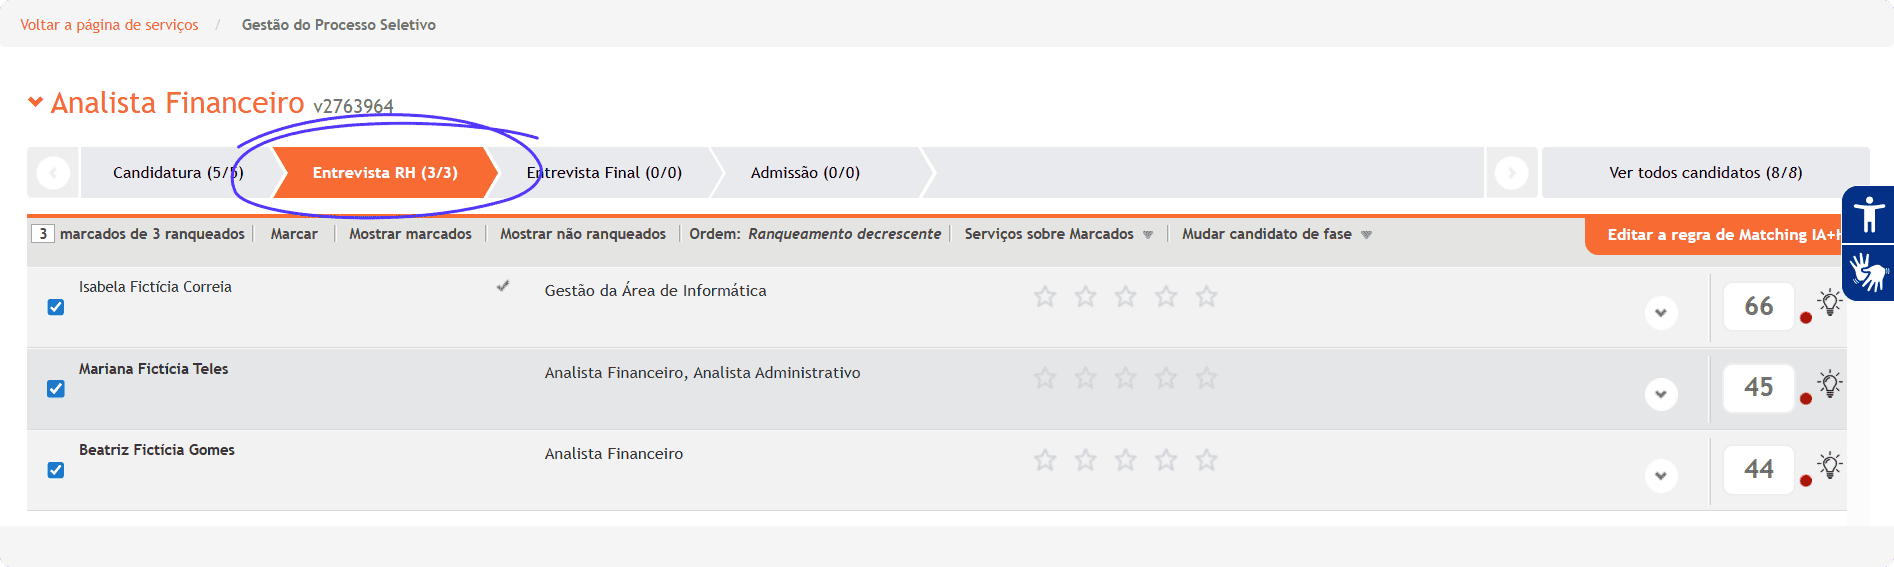Expand details for Mariana Fictícia Teles's row
The height and width of the screenshot is (567, 1894).
pos(1660,394)
